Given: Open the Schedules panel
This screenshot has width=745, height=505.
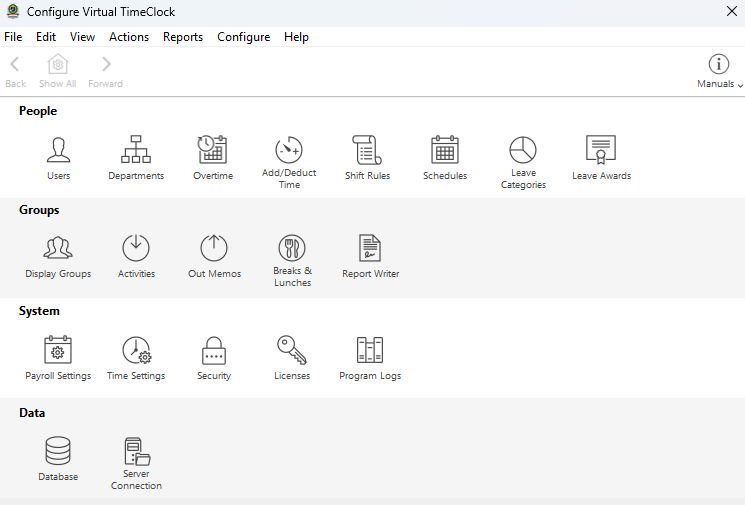Looking at the screenshot, I should [445, 158].
